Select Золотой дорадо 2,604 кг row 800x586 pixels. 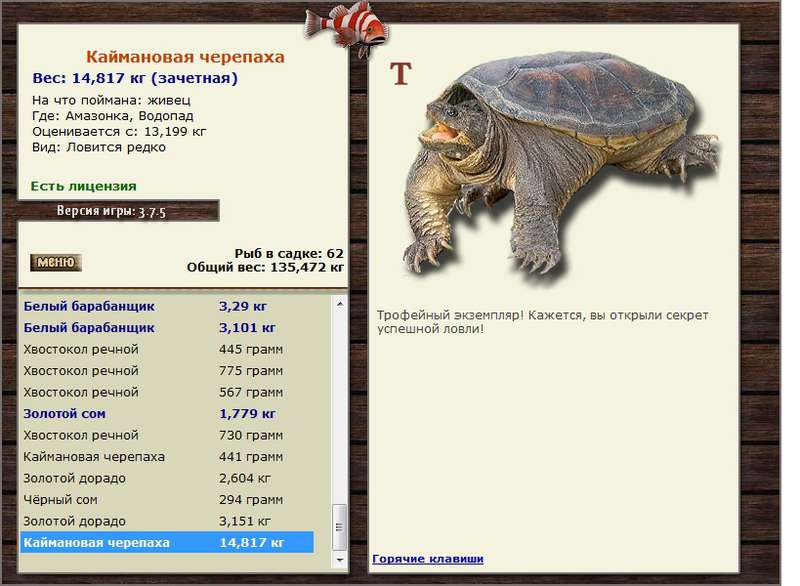click(x=167, y=478)
